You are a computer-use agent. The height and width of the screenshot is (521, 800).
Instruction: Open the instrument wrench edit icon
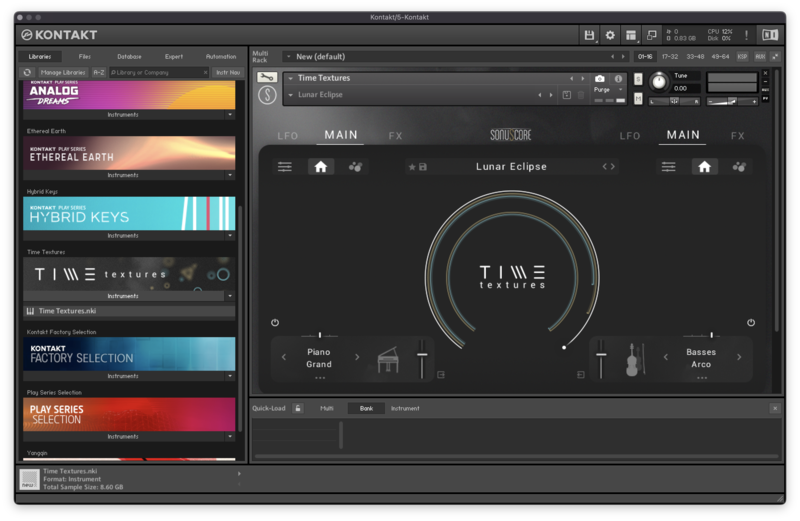coord(267,77)
